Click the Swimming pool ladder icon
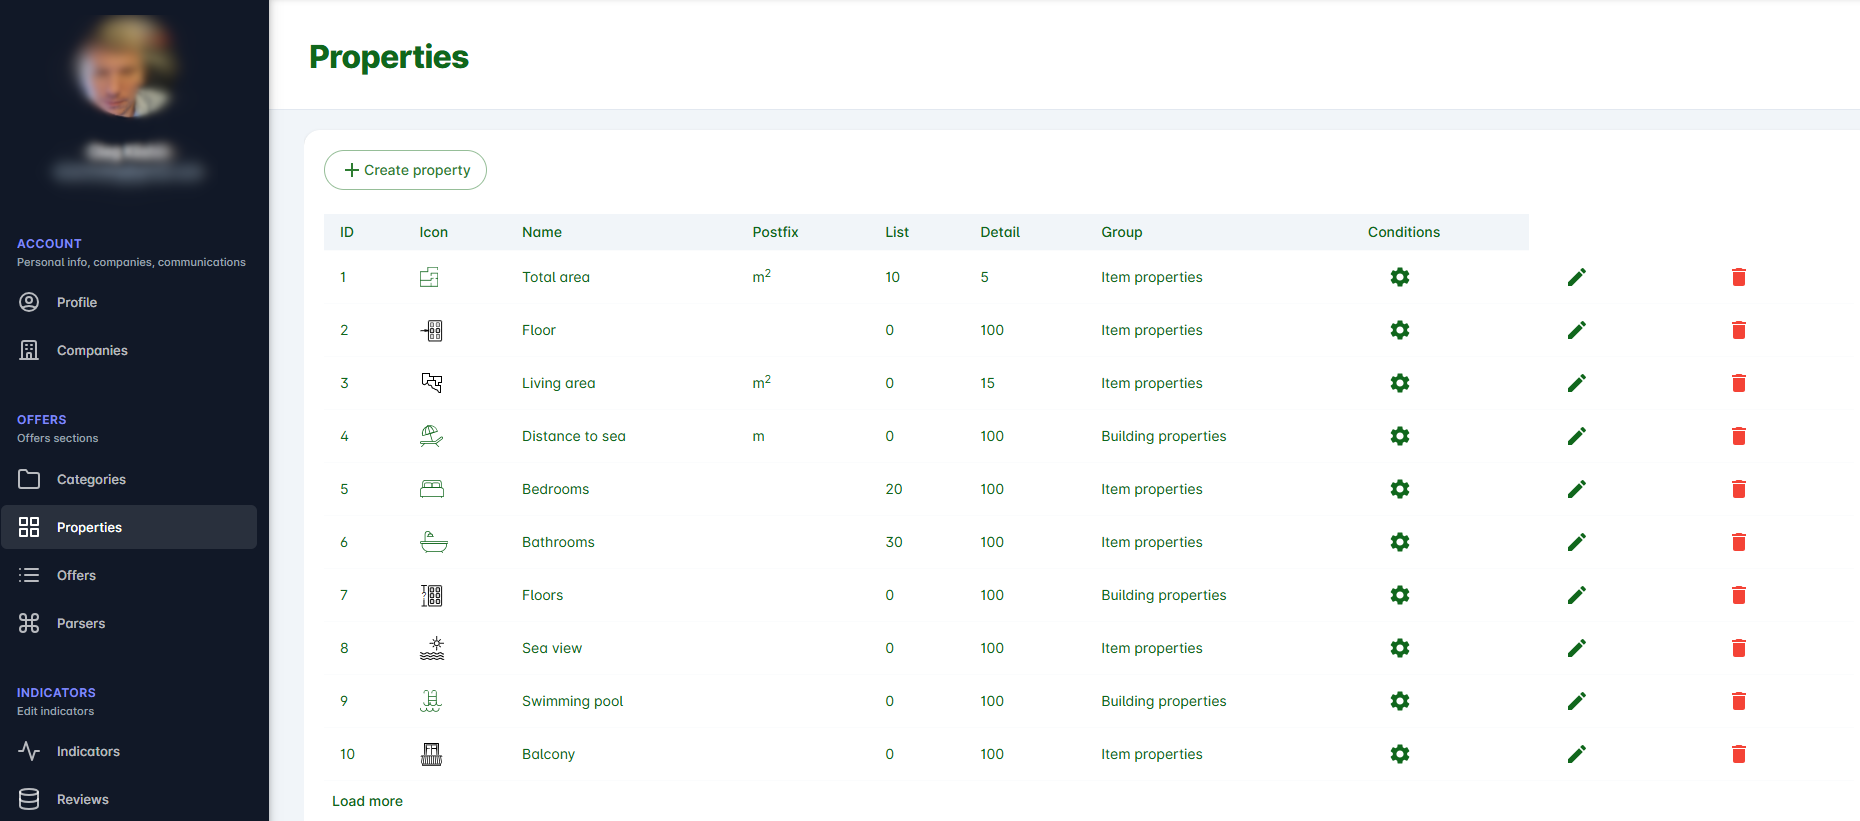 click(x=431, y=701)
